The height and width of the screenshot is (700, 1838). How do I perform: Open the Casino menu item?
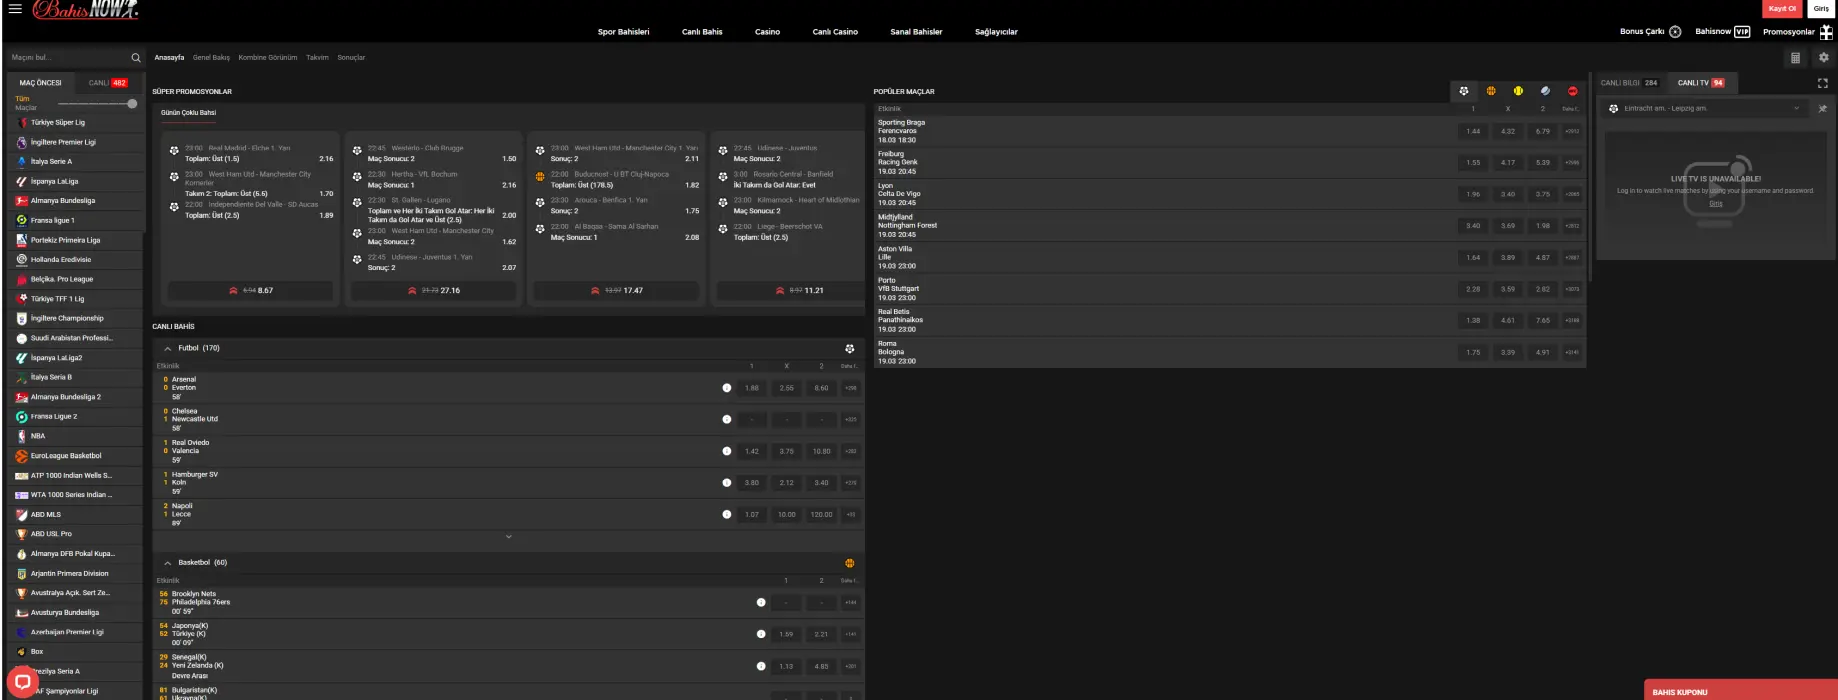(767, 32)
